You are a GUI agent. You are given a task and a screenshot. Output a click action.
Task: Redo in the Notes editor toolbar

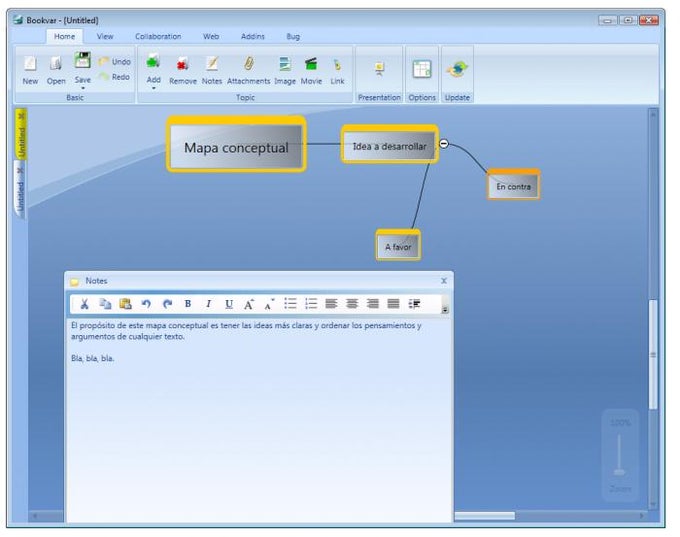coord(167,304)
